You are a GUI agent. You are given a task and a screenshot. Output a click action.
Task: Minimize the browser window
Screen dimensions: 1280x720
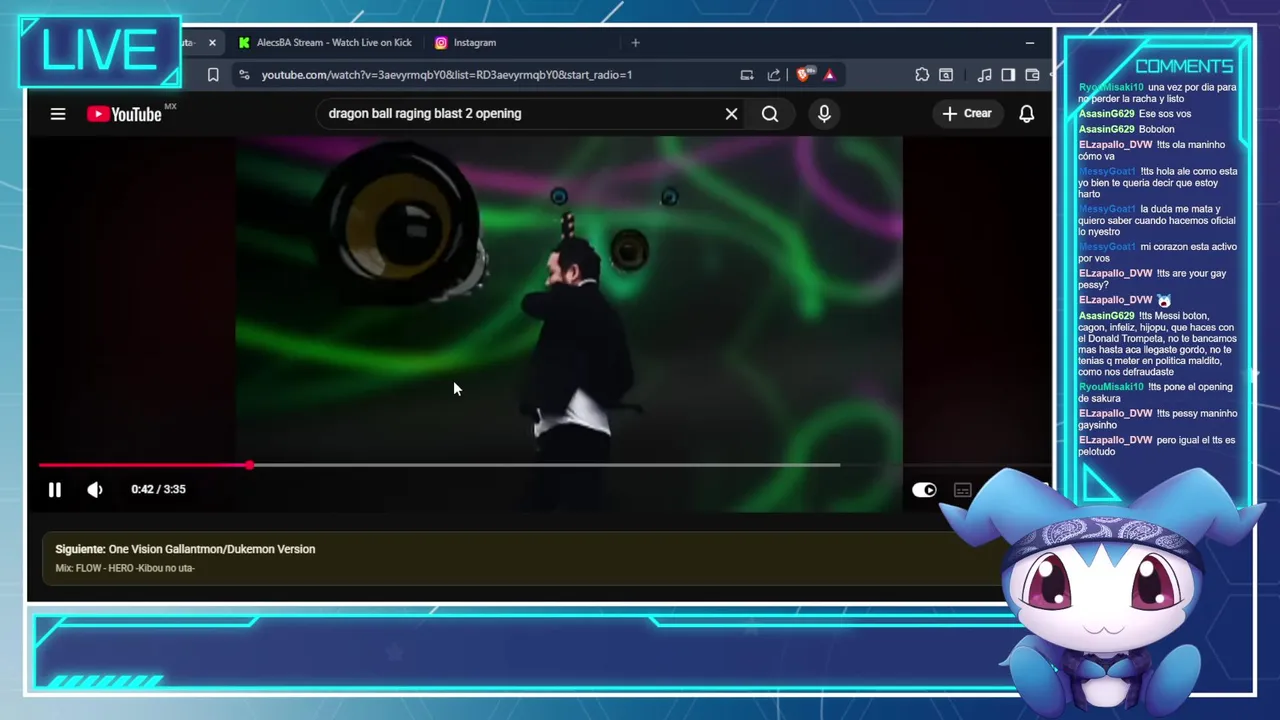click(1029, 43)
